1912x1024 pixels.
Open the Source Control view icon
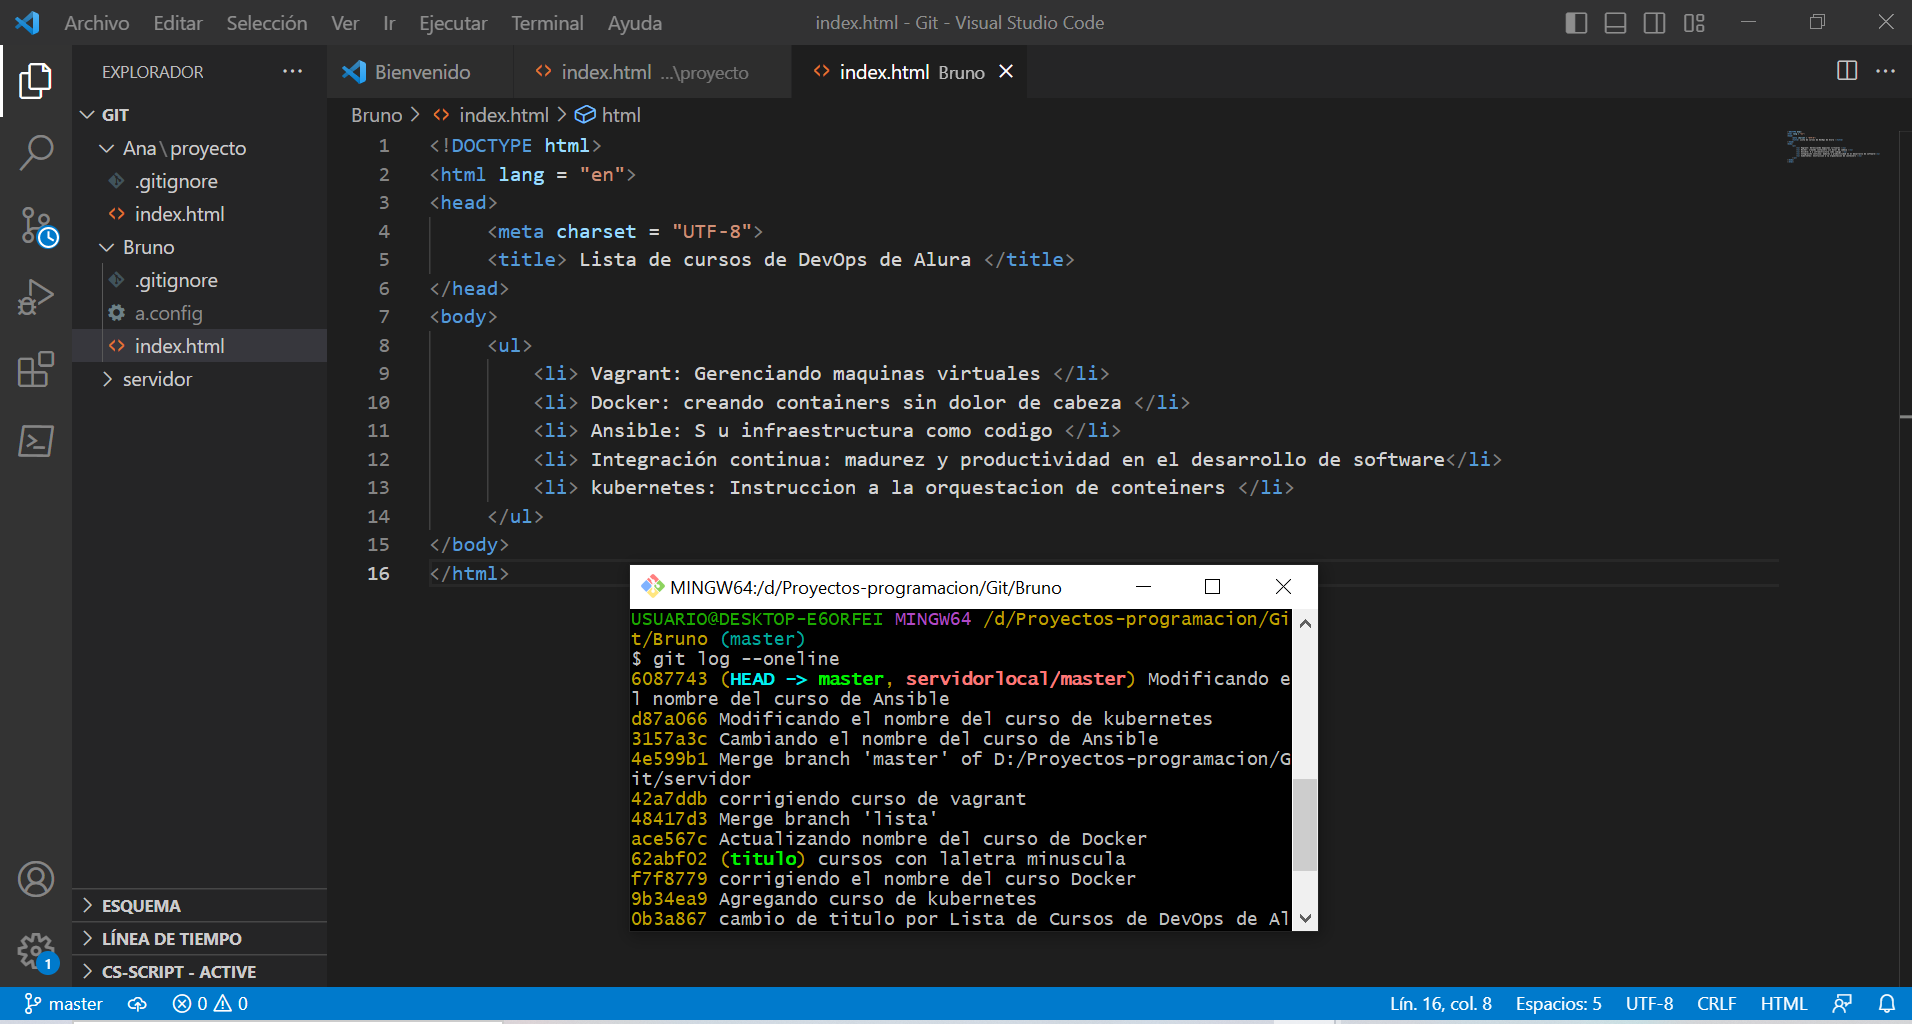point(38,227)
